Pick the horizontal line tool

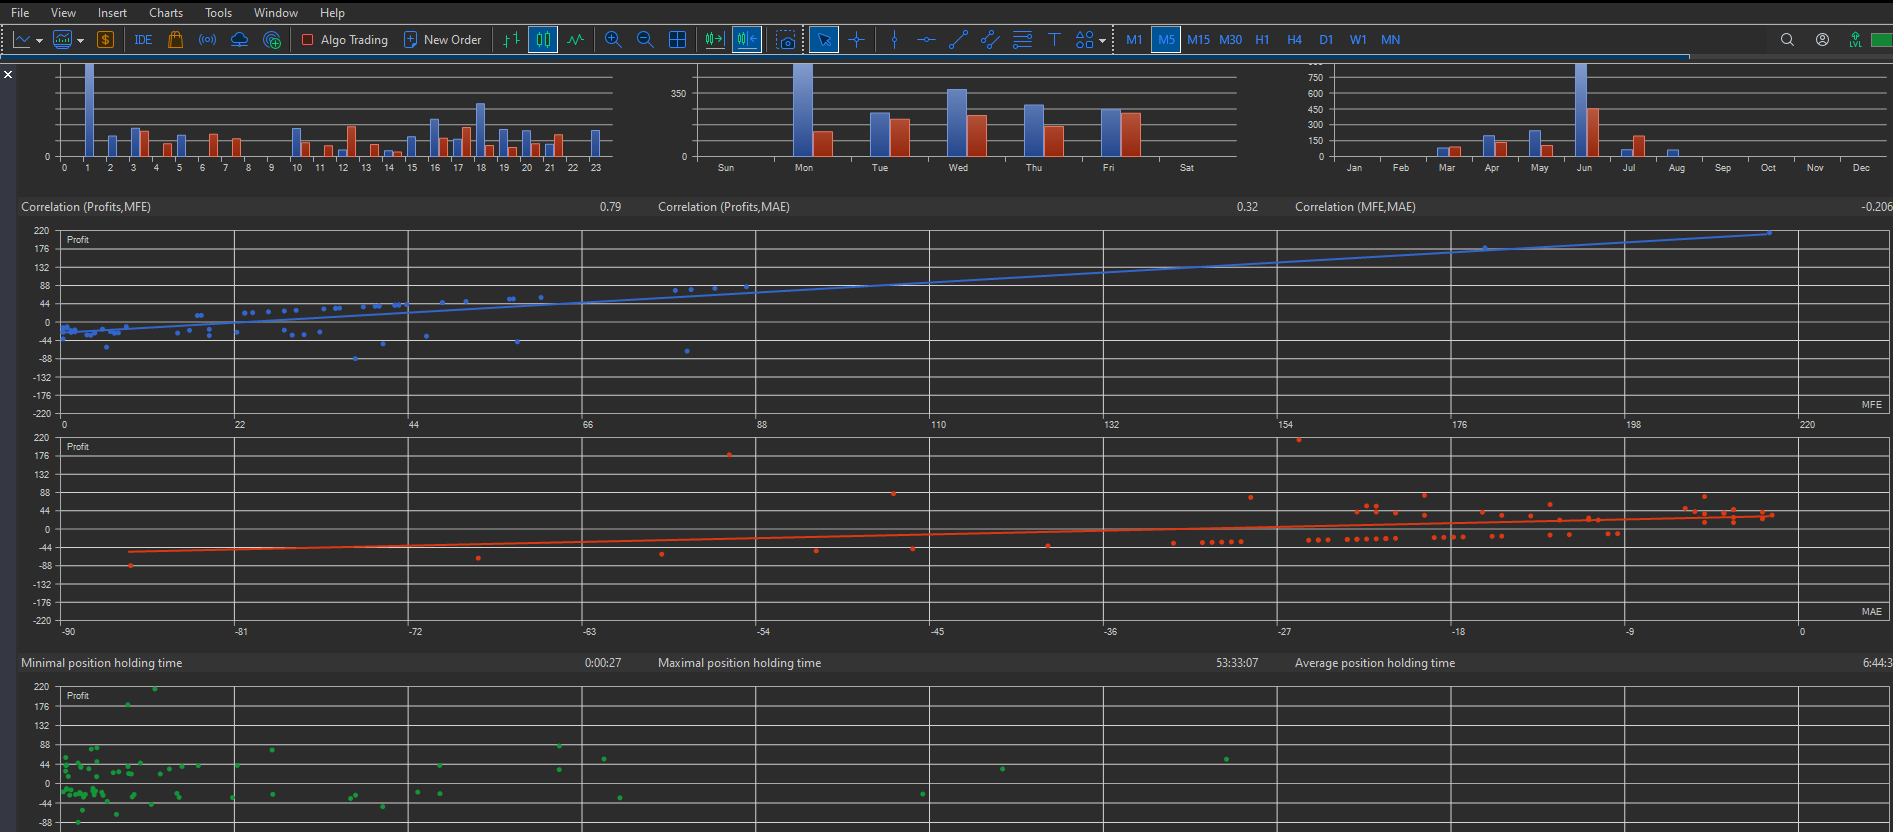926,40
